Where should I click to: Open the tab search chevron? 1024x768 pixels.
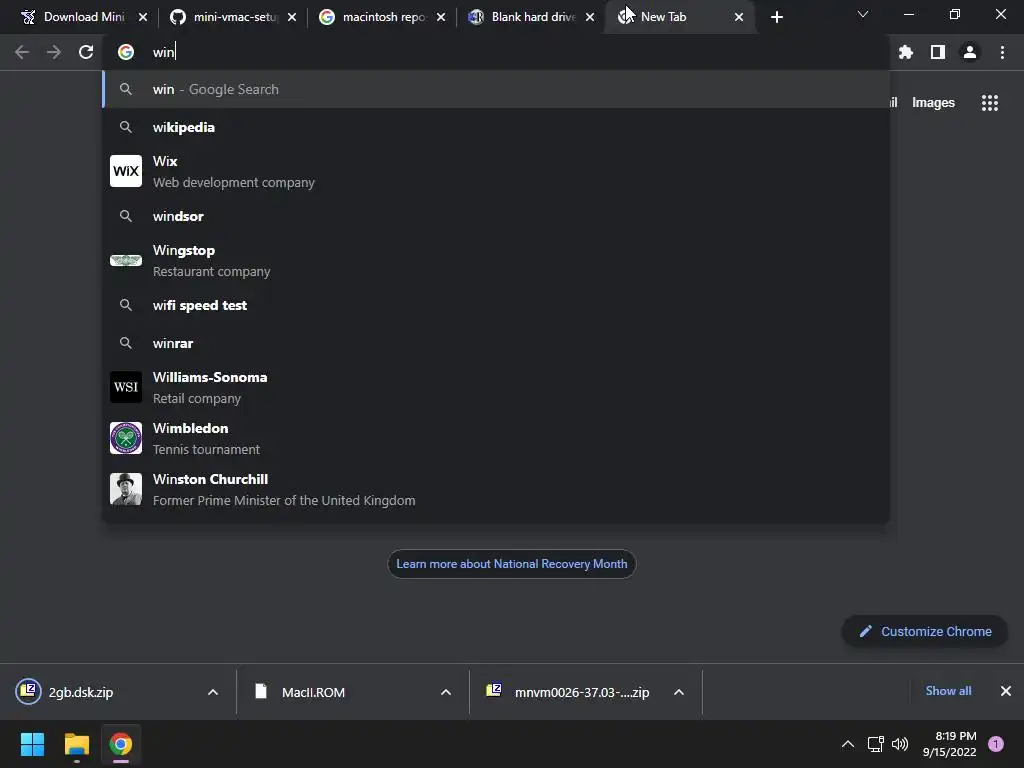863,14
